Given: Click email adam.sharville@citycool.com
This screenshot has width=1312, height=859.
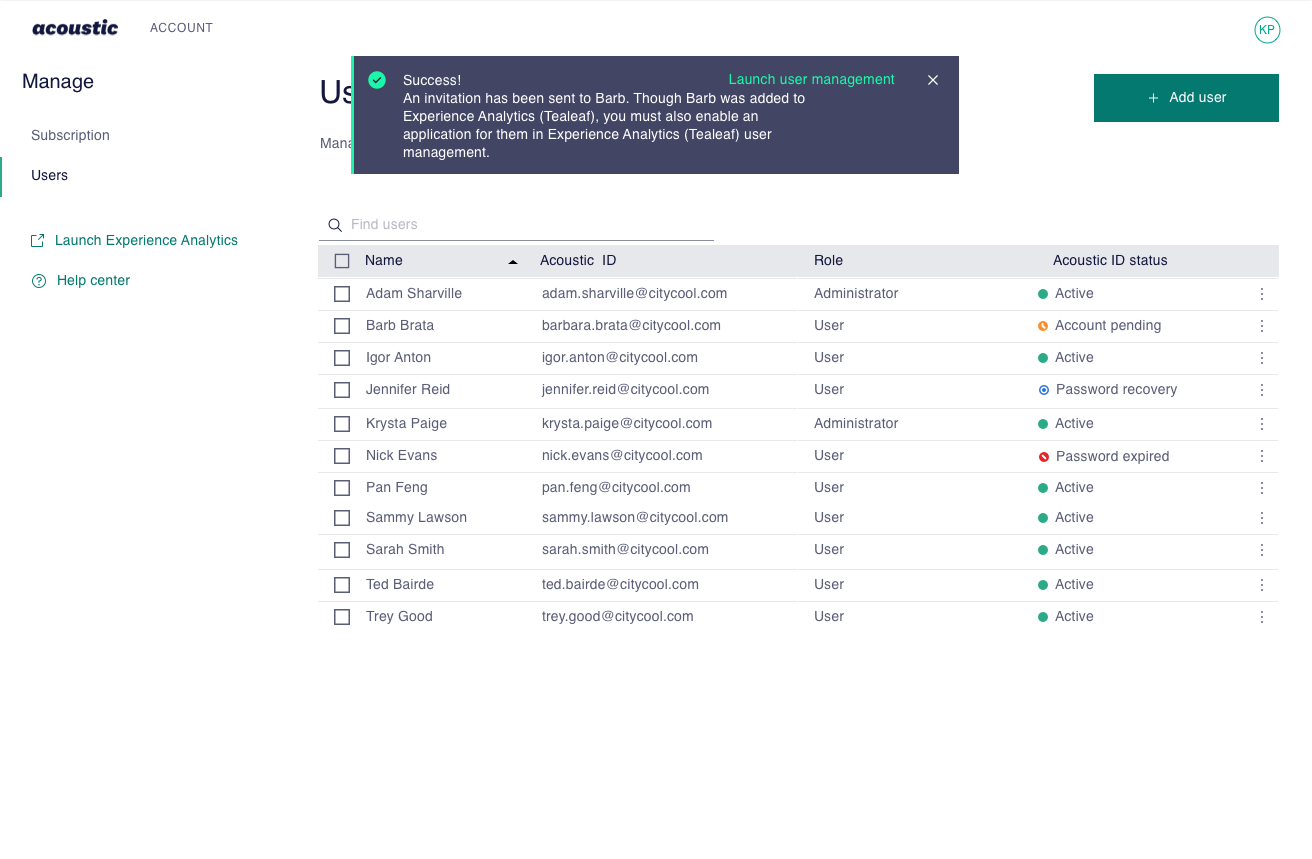Looking at the screenshot, I should [x=634, y=293].
